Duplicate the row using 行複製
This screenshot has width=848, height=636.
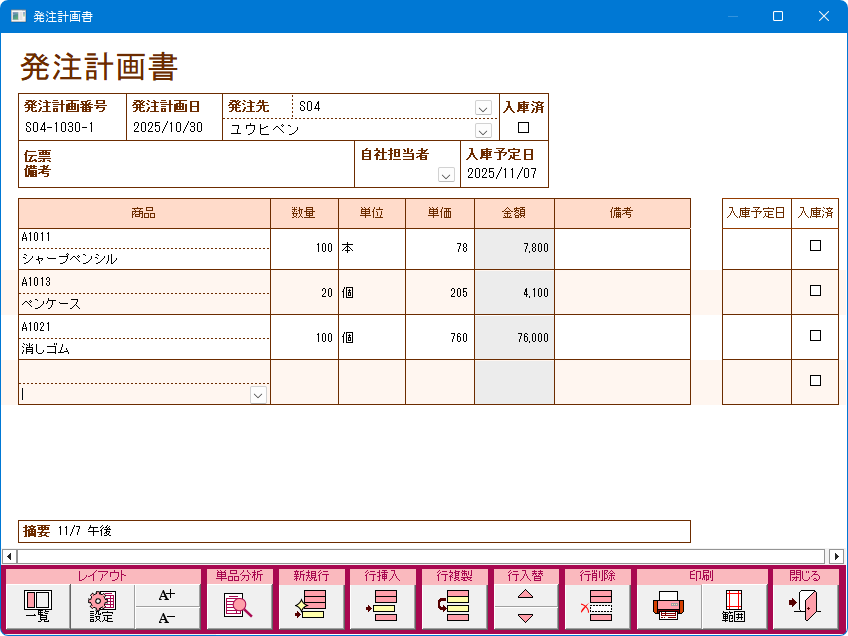click(x=454, y=606)
